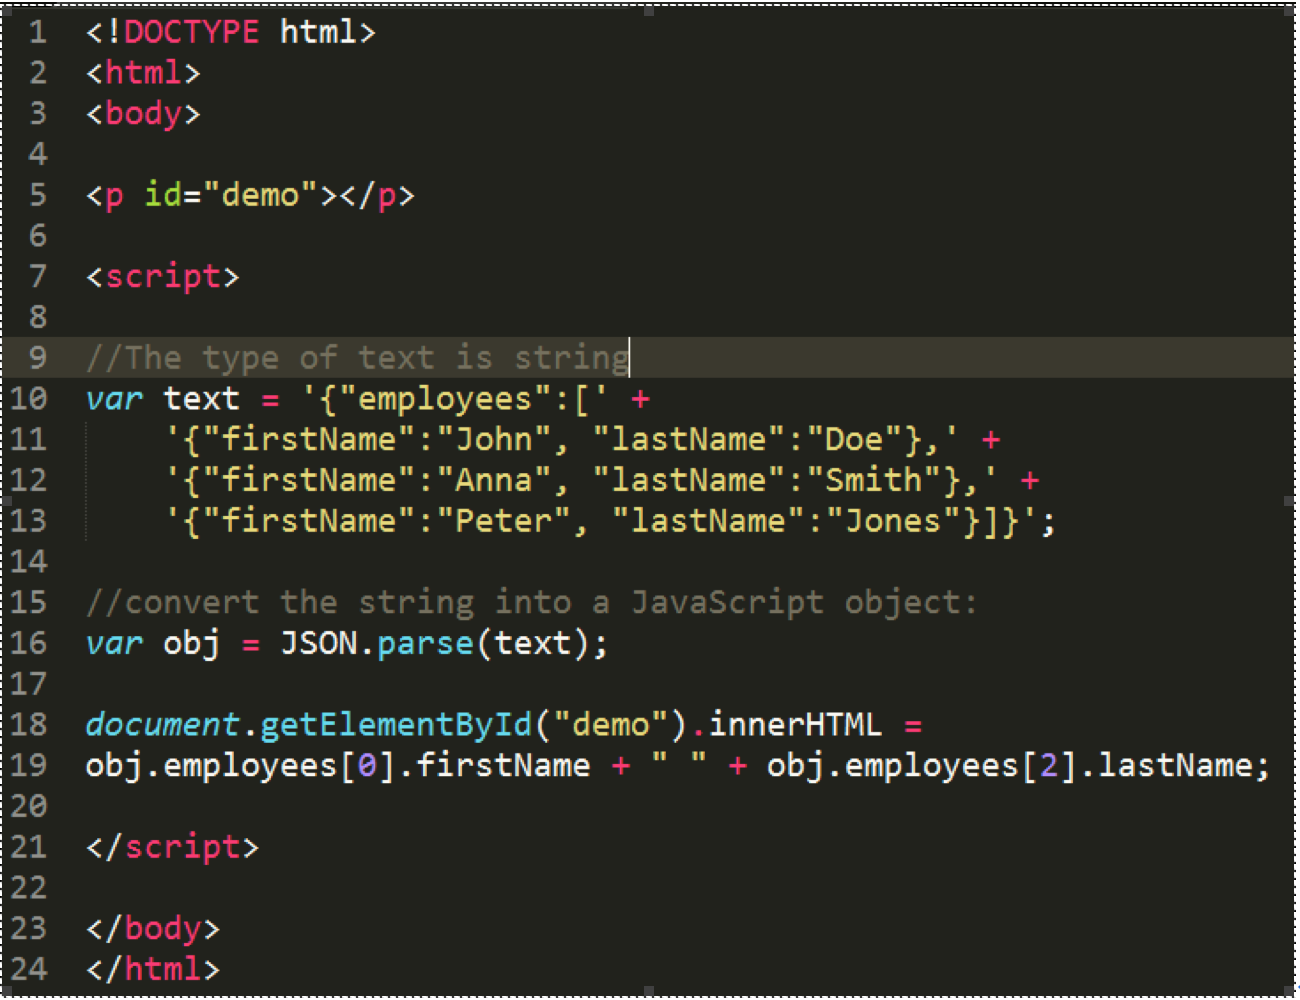Click line number 9 in the gutter
Screen dimensions: 1300x1000
(38, 358)
